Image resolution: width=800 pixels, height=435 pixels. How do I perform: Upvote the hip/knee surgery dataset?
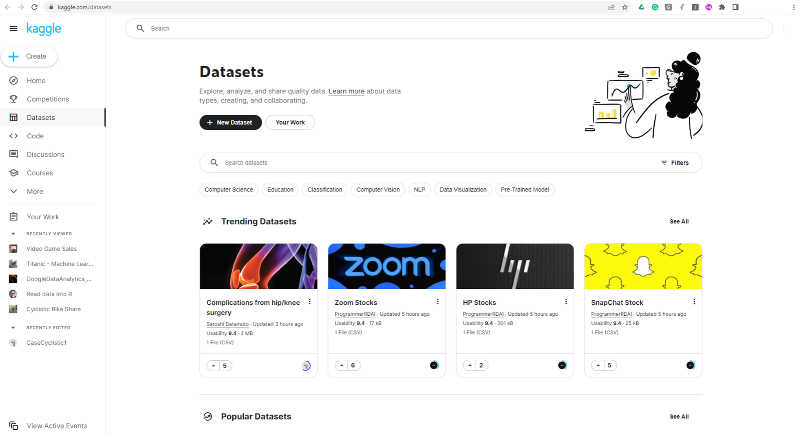213,366
